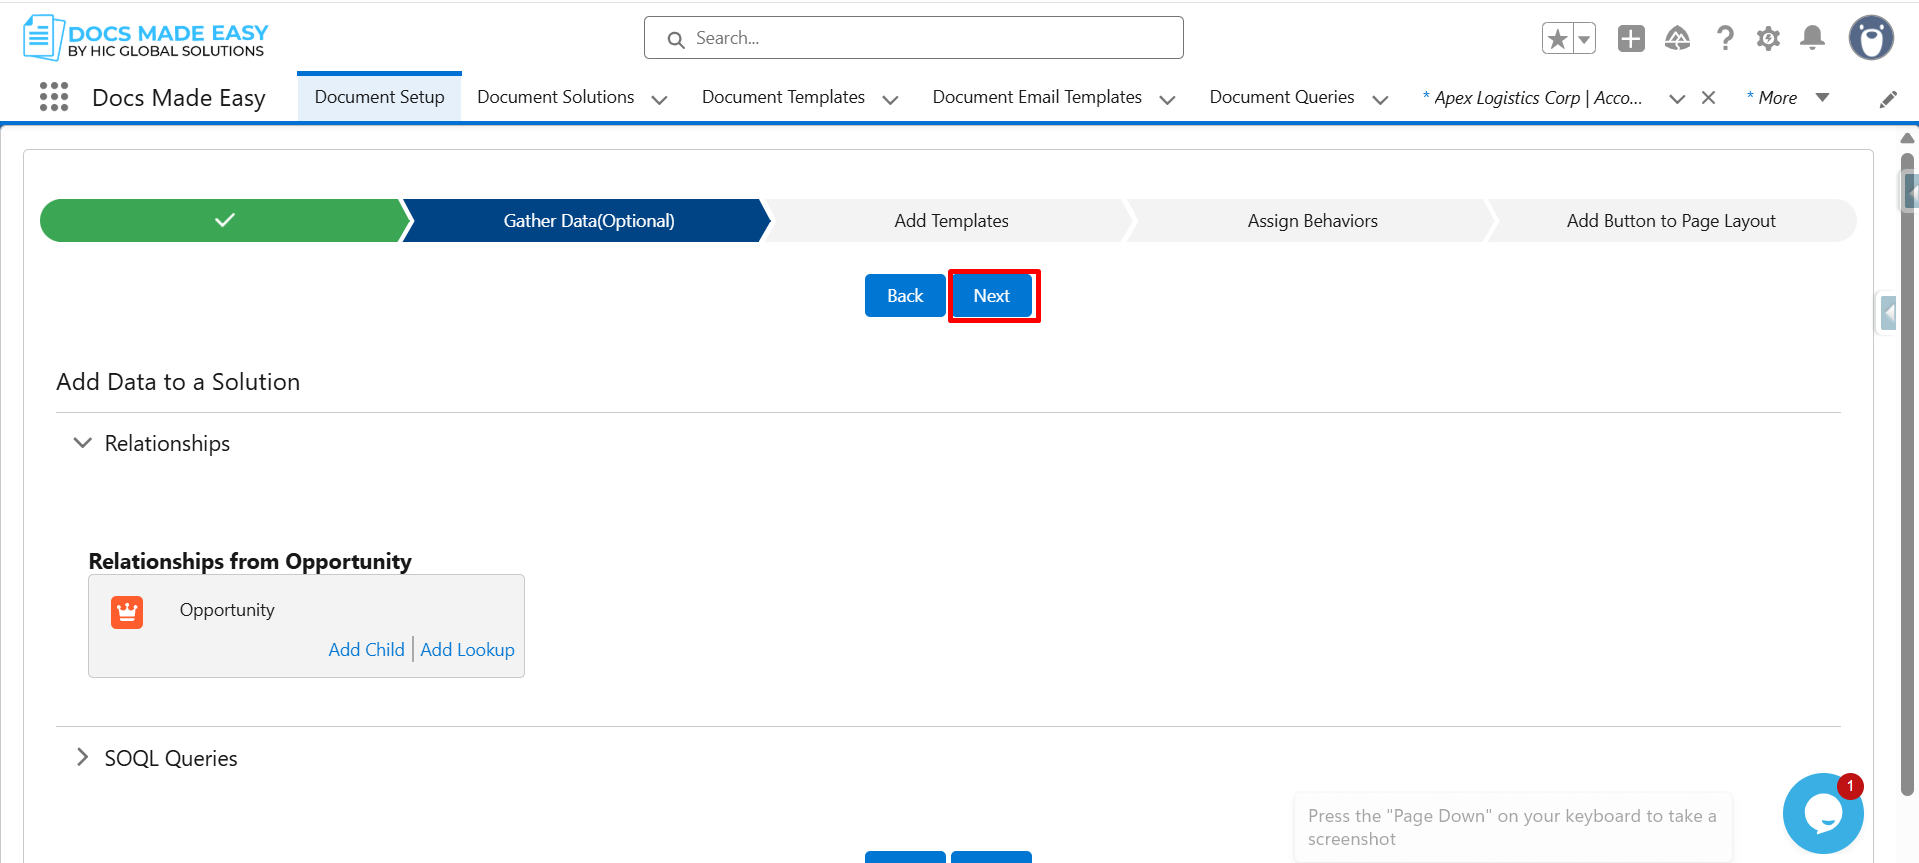Open the Document Solutions tab dropdown
This screenshot has width=1919, height=863.
pyautogui.click(x=659, y=99)
